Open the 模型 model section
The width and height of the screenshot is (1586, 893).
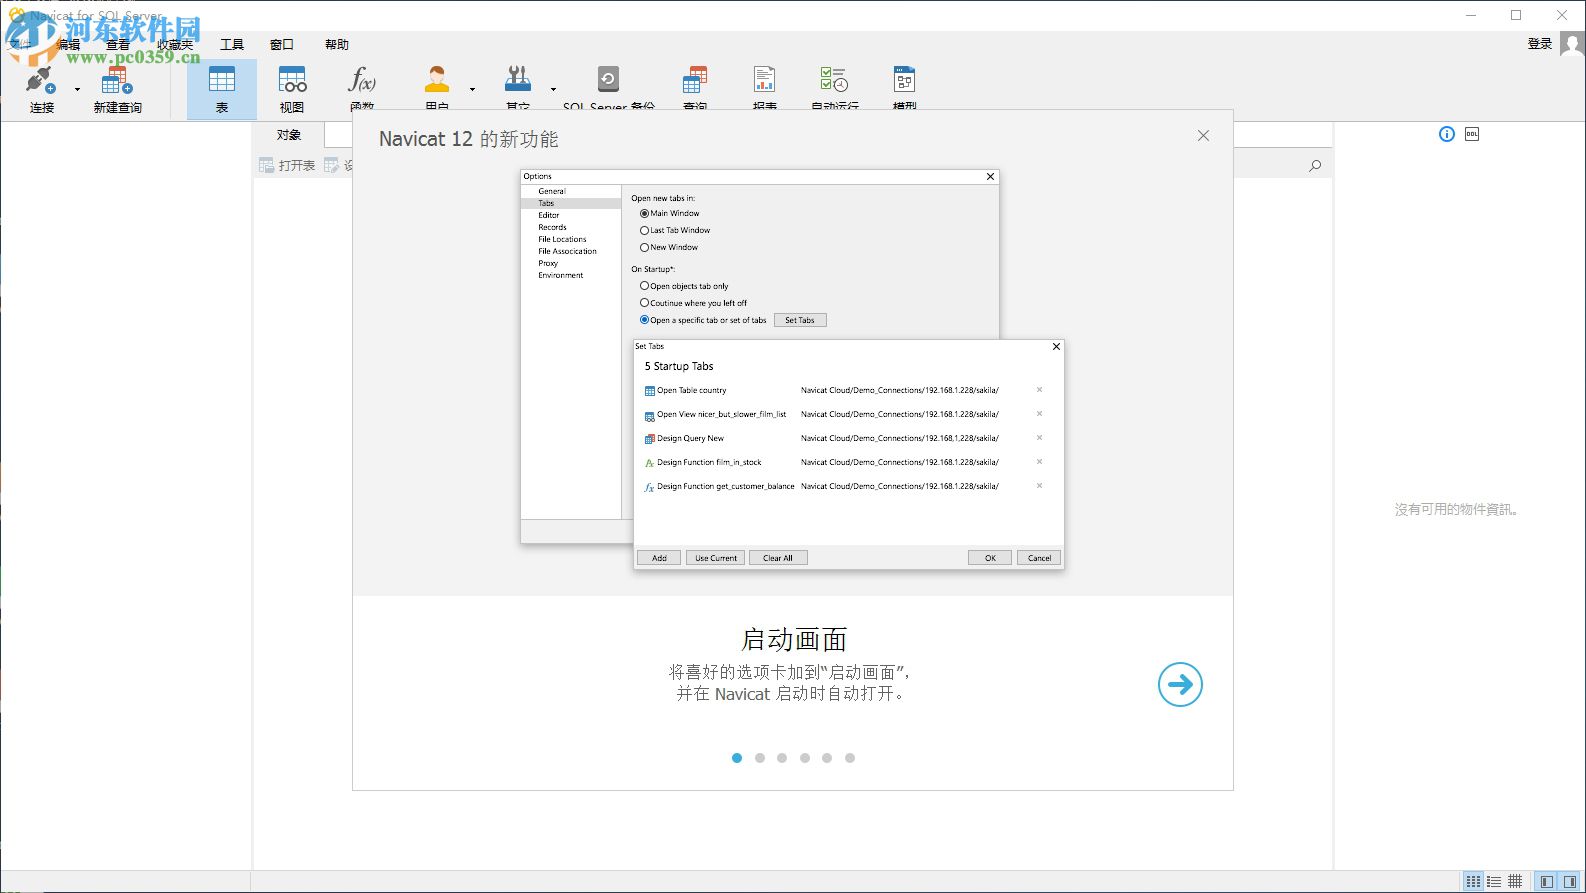(x=904, y=89)
